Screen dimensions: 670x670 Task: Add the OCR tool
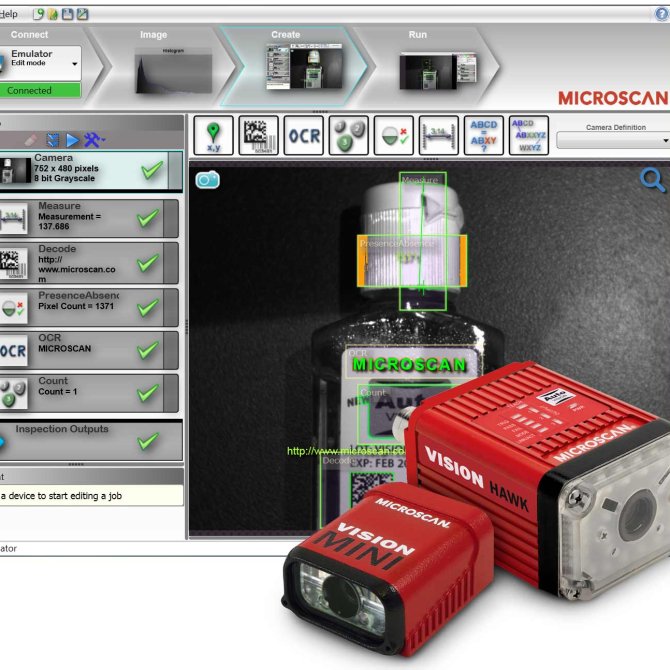tap(303, 135)
